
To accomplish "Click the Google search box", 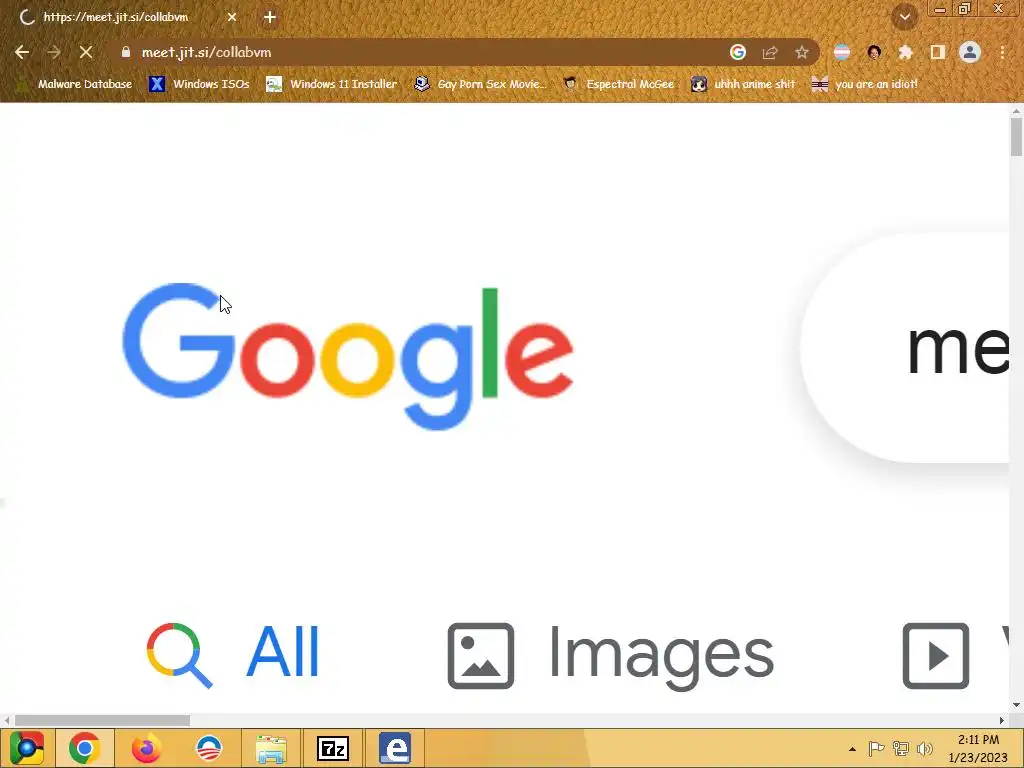I will [x=905, y=348].
